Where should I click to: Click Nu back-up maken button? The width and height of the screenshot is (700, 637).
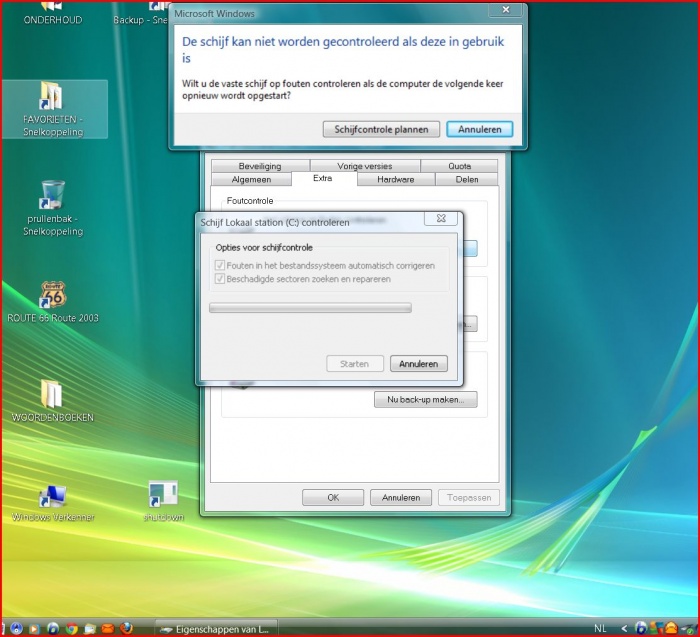tap(425, 400)
